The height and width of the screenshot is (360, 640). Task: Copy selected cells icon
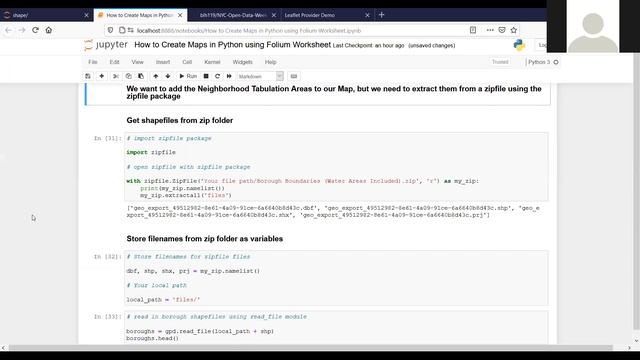(128, 76)
